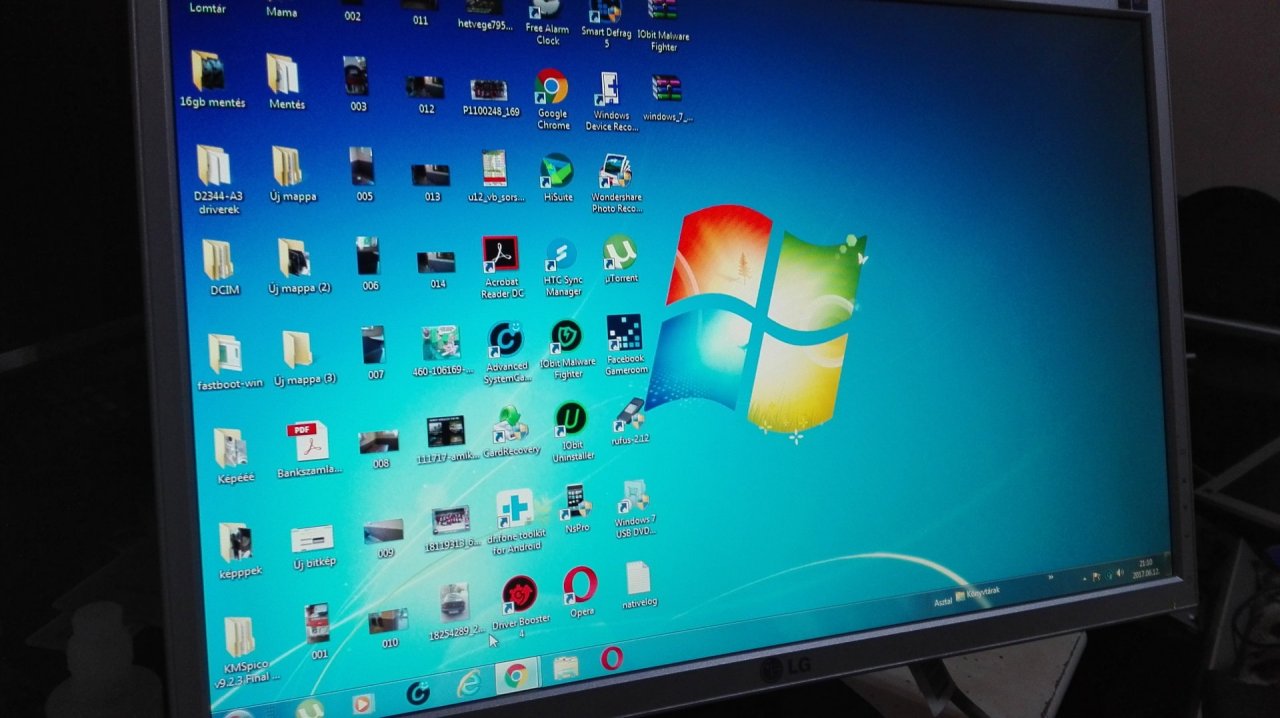Click Chrome button in the taskbar
Image resolution: width=1280 pixels, height=718 pixels.
click(515, 676)
